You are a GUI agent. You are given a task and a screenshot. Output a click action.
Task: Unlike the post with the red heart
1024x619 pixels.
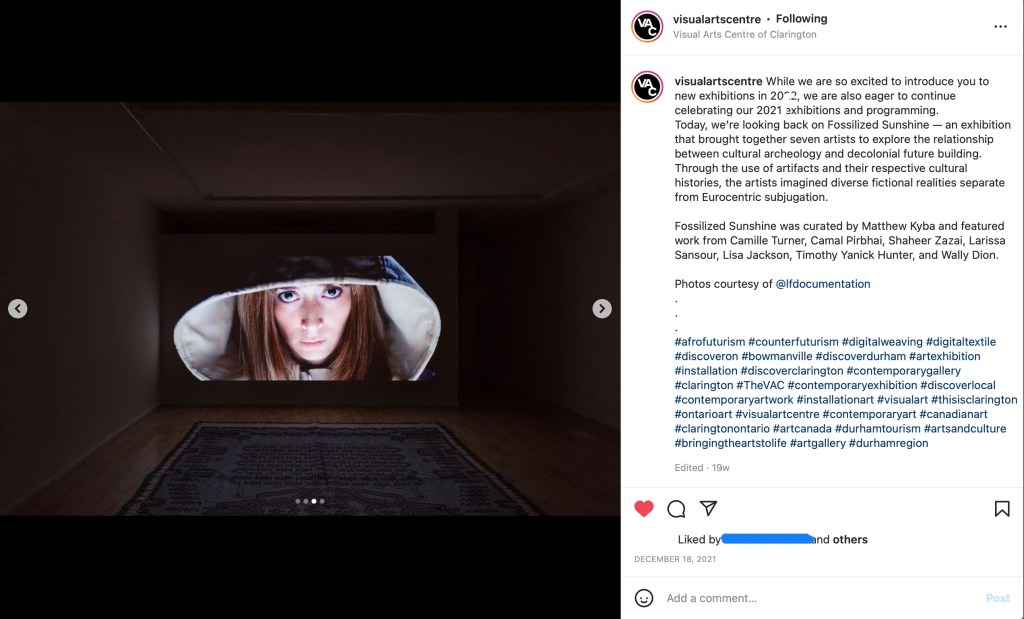click(644, 509)
